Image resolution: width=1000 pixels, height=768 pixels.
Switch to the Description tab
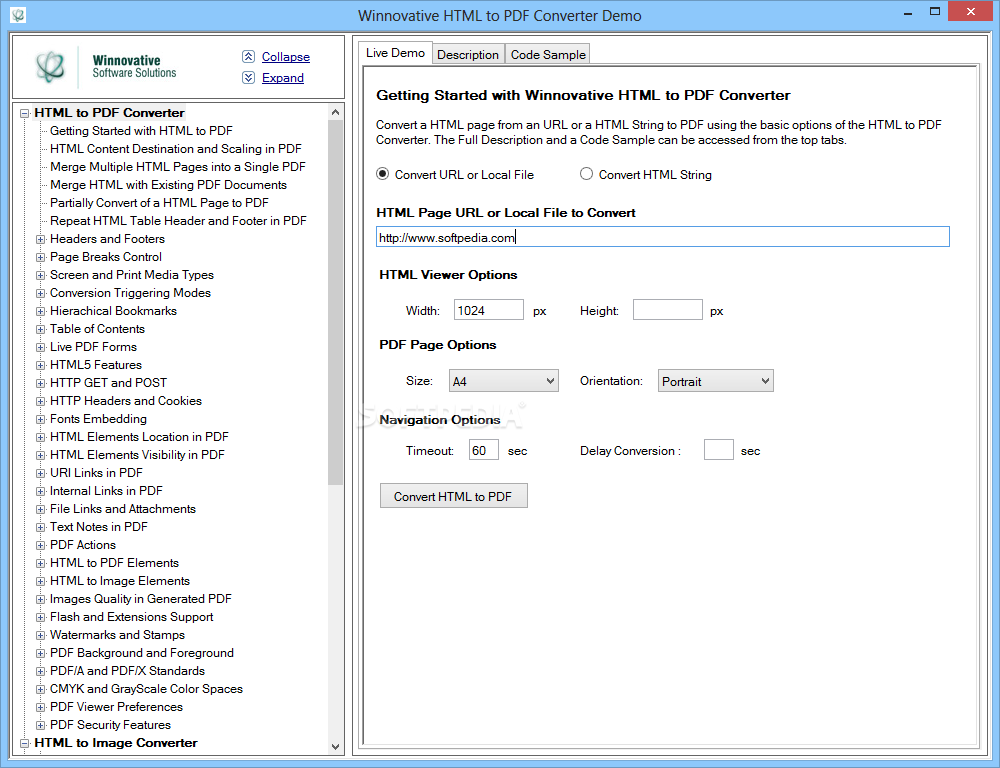click(x=468, y=54)
